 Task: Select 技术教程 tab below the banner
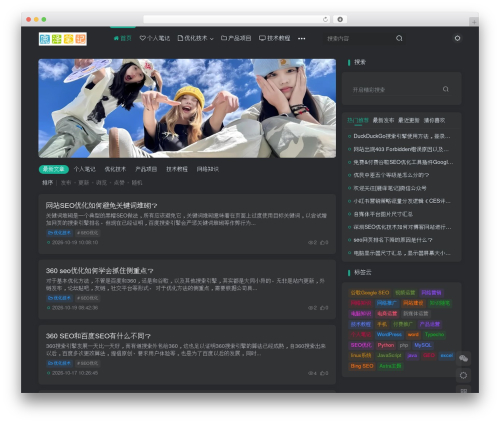[177, 169]
